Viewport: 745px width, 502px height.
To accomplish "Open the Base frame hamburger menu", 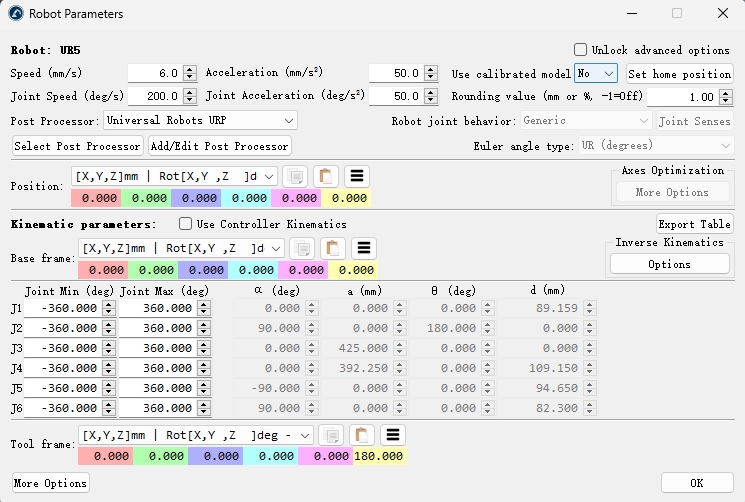I will (364, 247).
